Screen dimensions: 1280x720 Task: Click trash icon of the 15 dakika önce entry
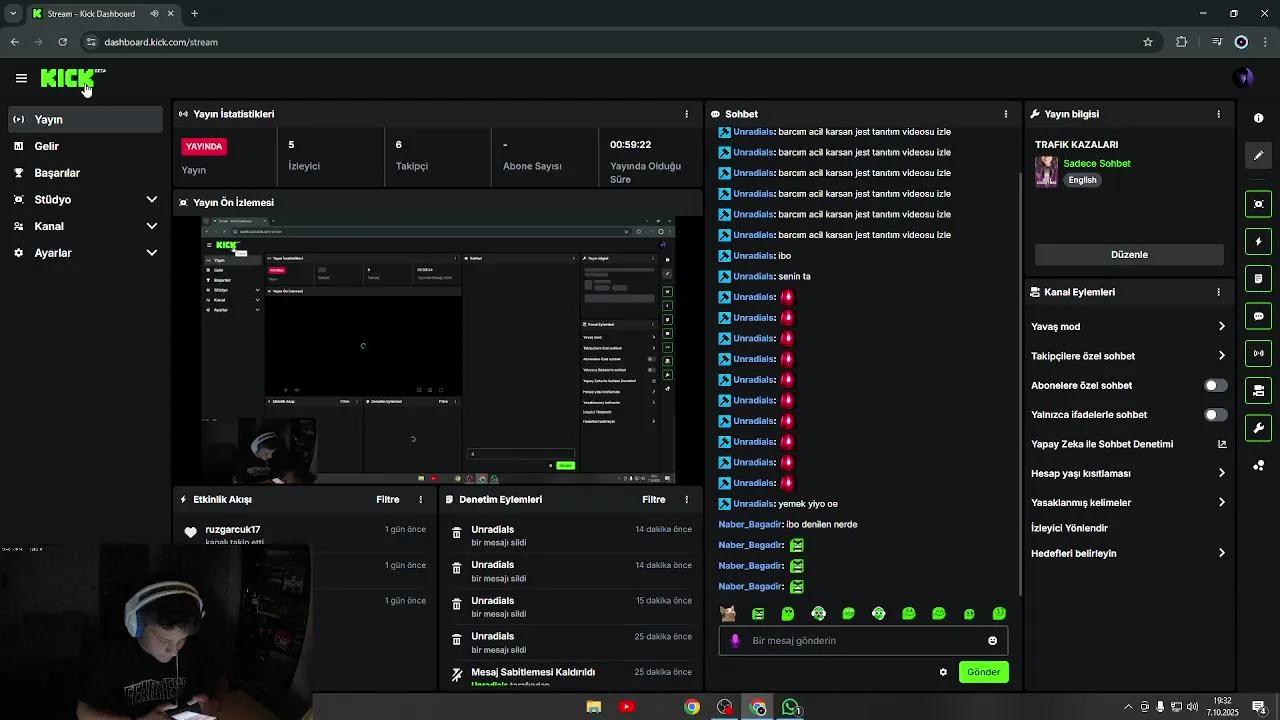457,604
